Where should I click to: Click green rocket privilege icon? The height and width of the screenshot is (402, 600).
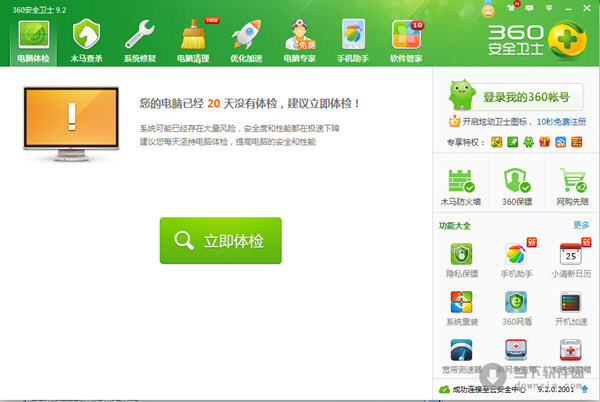(512, 142)
